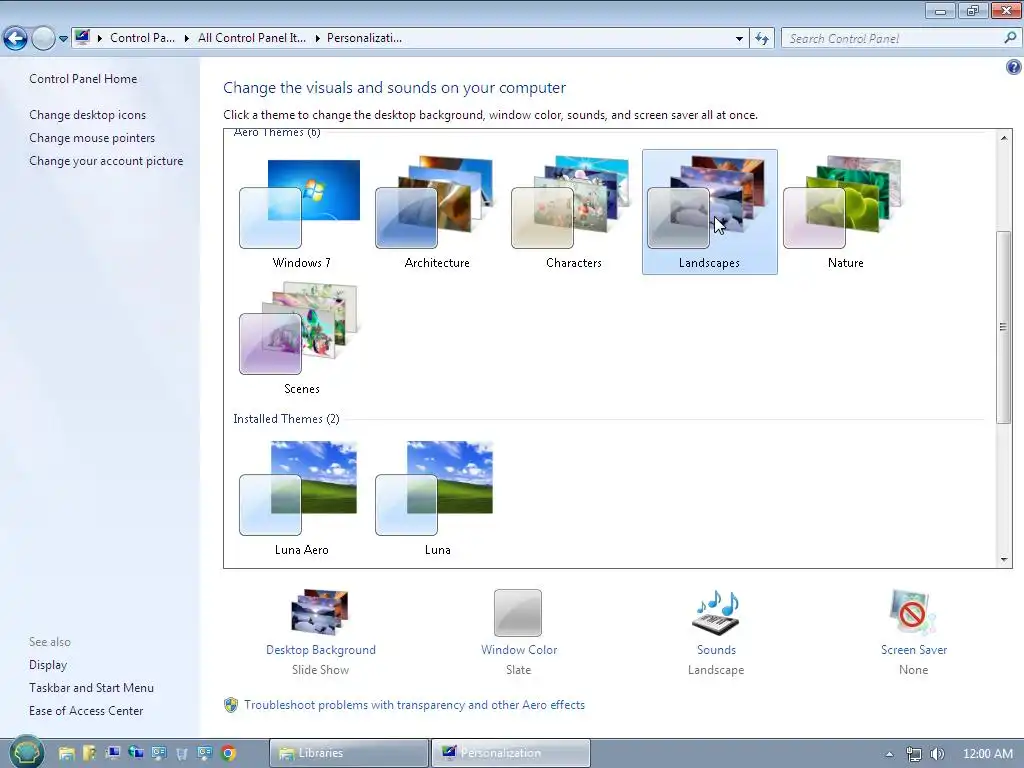
Task: Expand arrow before Control Pa... breadcrumb
Action: tap(100, 39)
